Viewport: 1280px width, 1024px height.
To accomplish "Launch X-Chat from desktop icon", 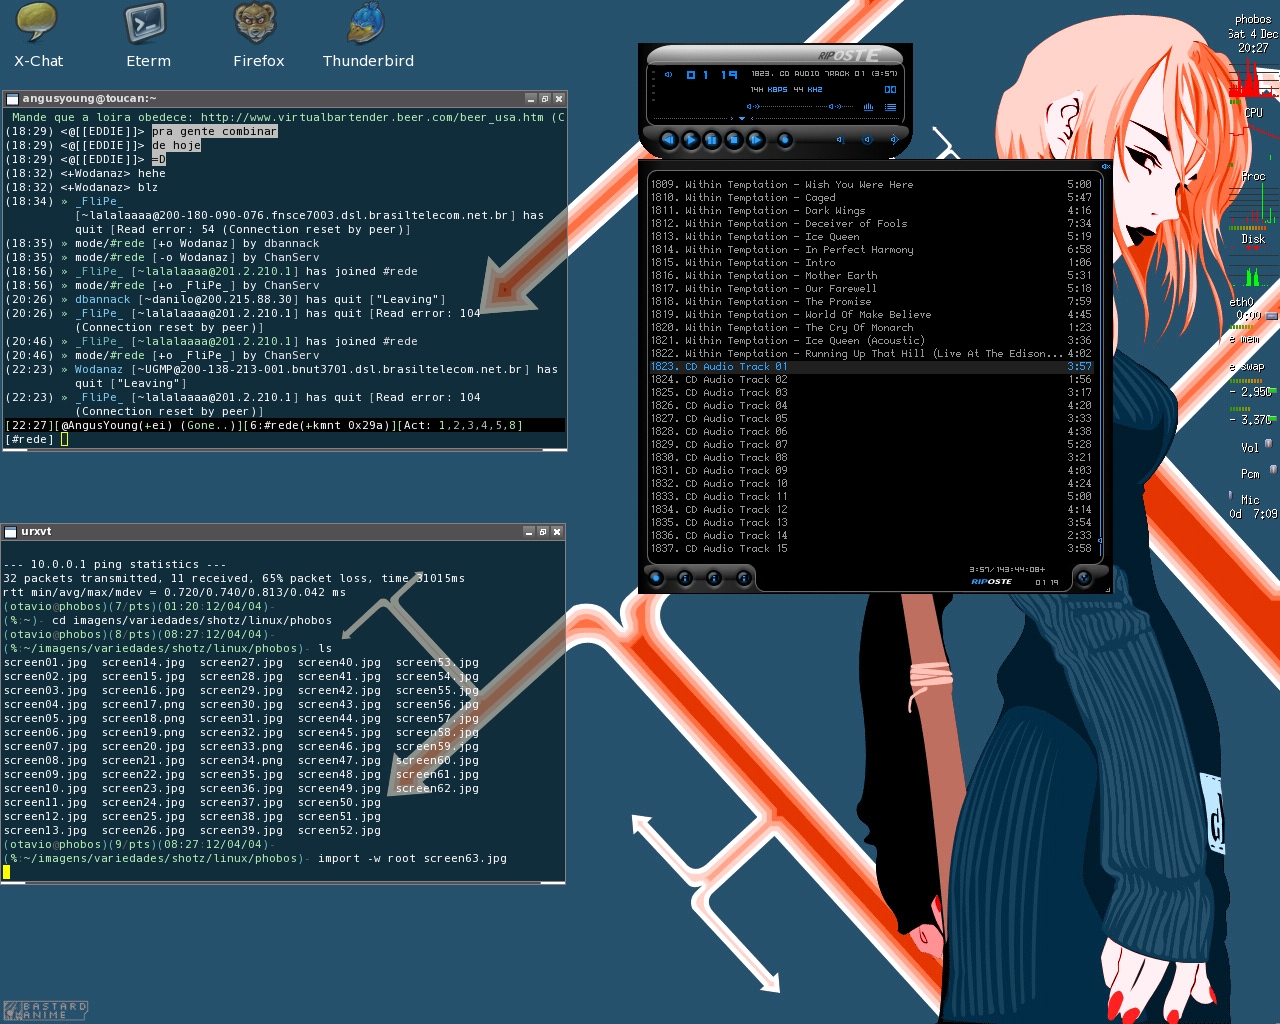I will point(38,35).
